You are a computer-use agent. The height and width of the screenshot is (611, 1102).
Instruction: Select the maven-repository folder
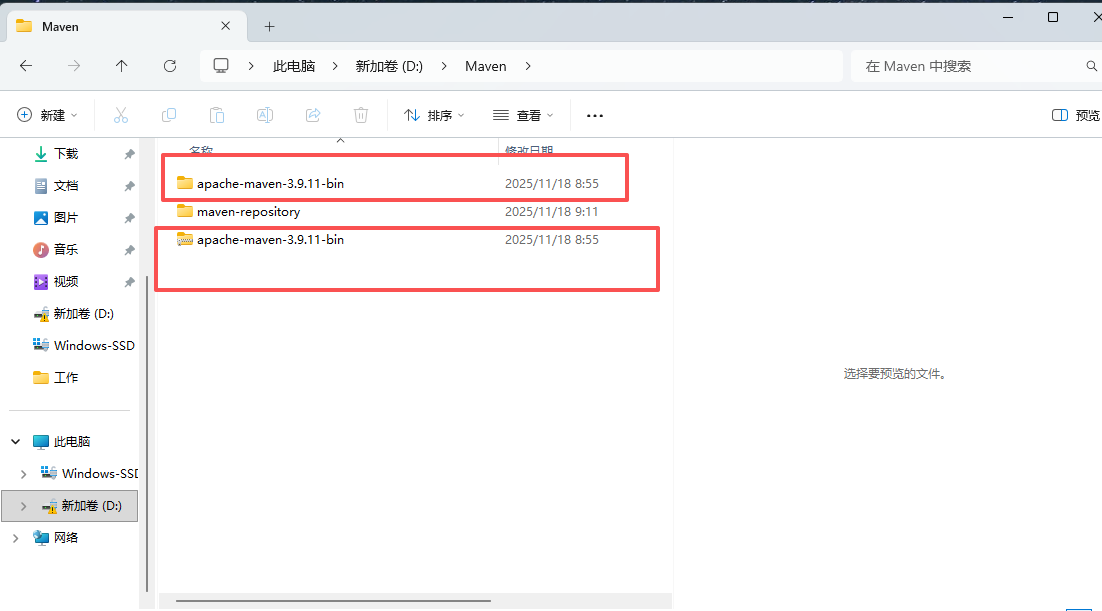pos(248,211)
